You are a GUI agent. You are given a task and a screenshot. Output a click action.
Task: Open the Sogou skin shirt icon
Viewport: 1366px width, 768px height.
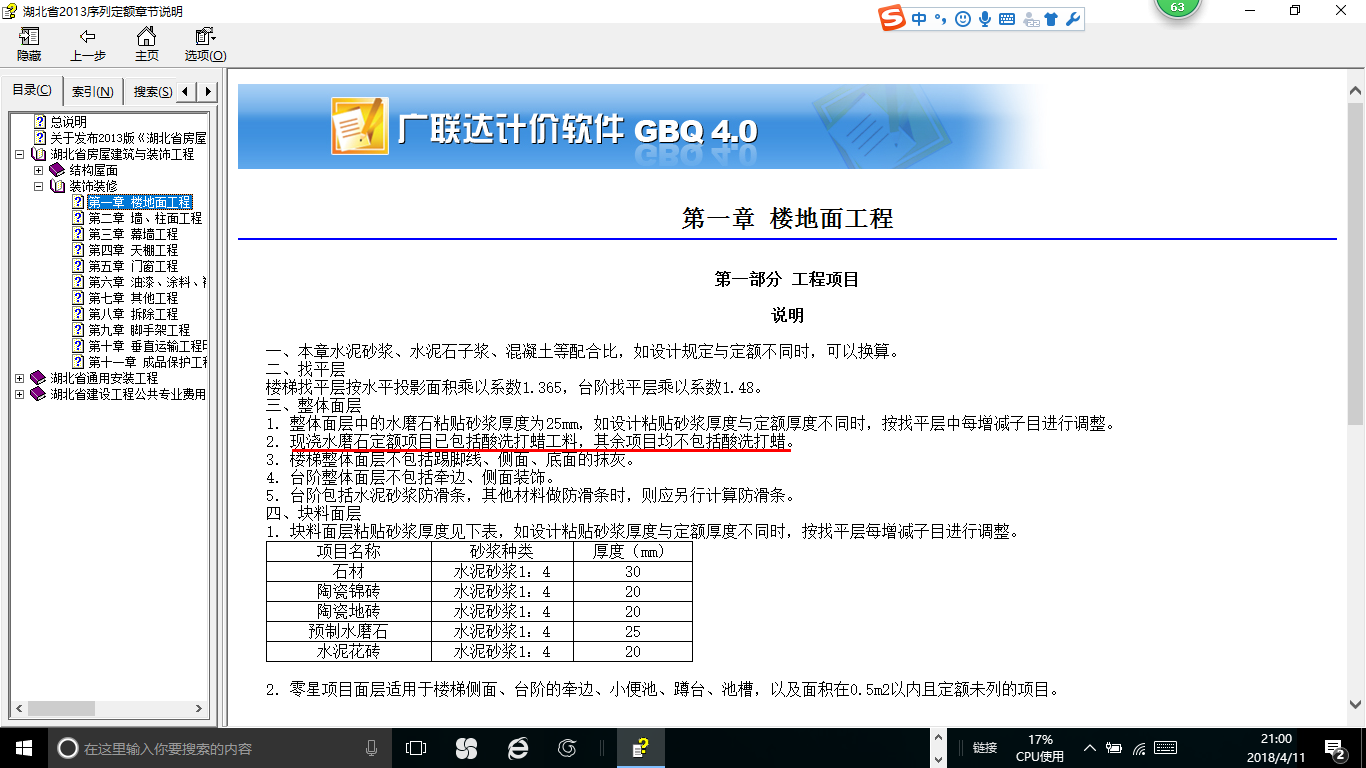point(1051,19)
